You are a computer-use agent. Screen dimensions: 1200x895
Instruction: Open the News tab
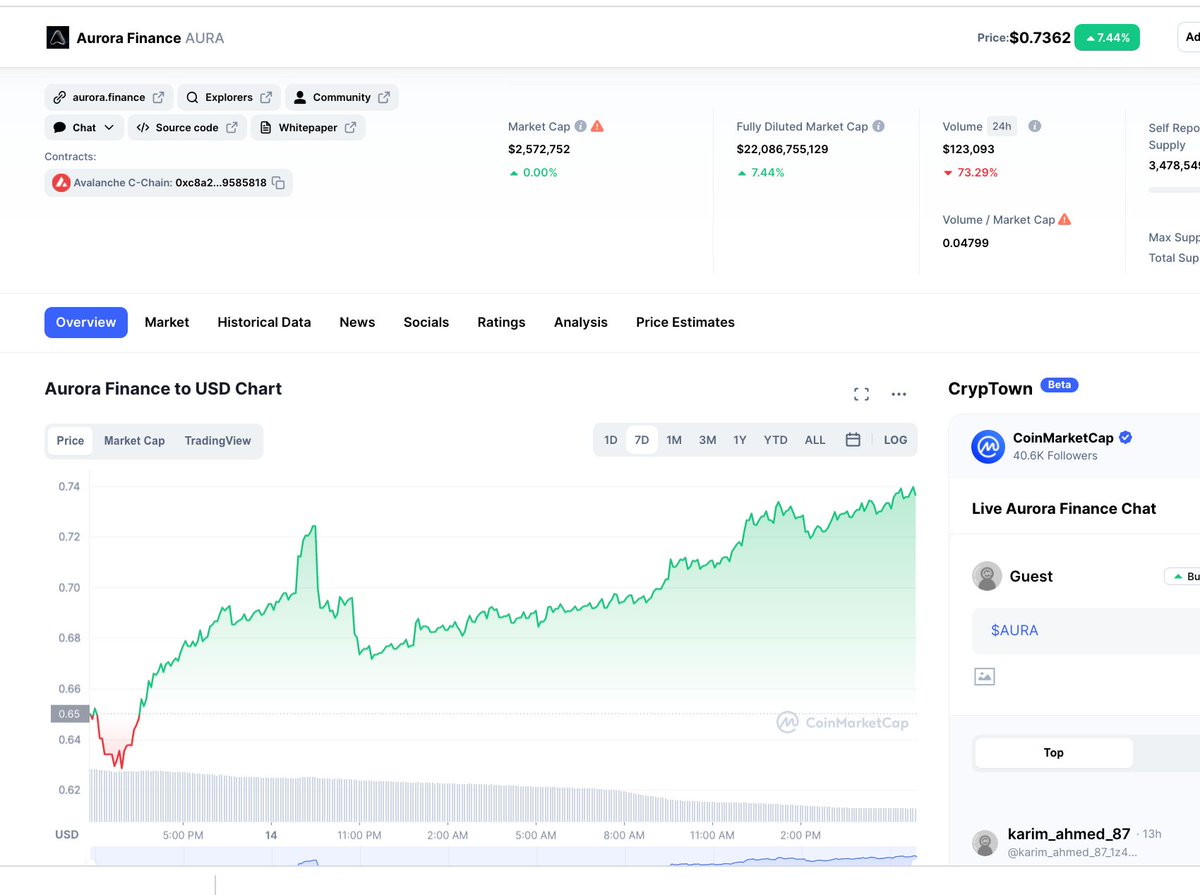pyautogui.click(x=357, y=322)
